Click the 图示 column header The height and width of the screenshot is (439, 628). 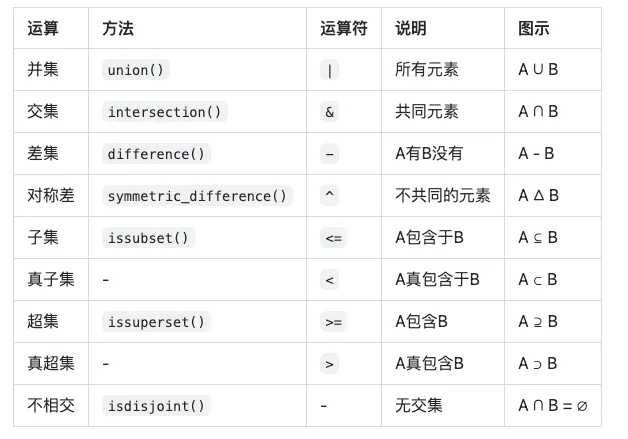(534, 29)
